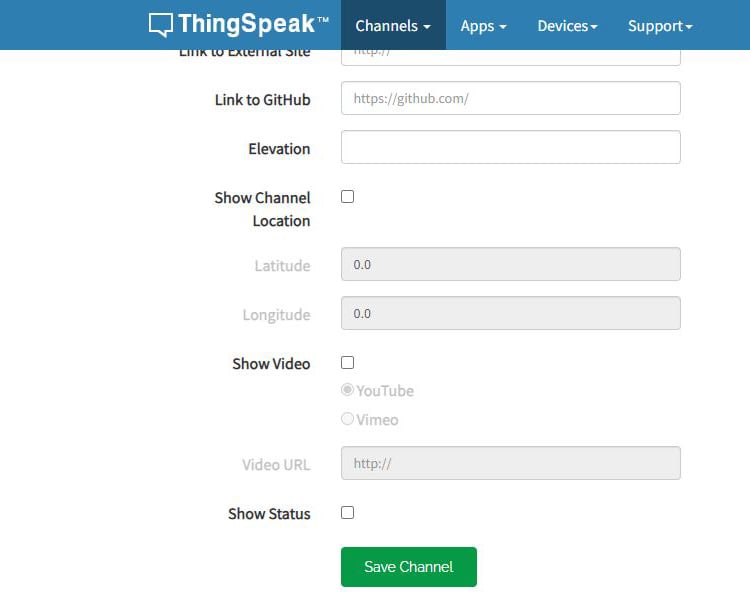Click the ThingSpeak speech bubble logo icon
Screen dimensions: 750x599
(x=160, y=25)
